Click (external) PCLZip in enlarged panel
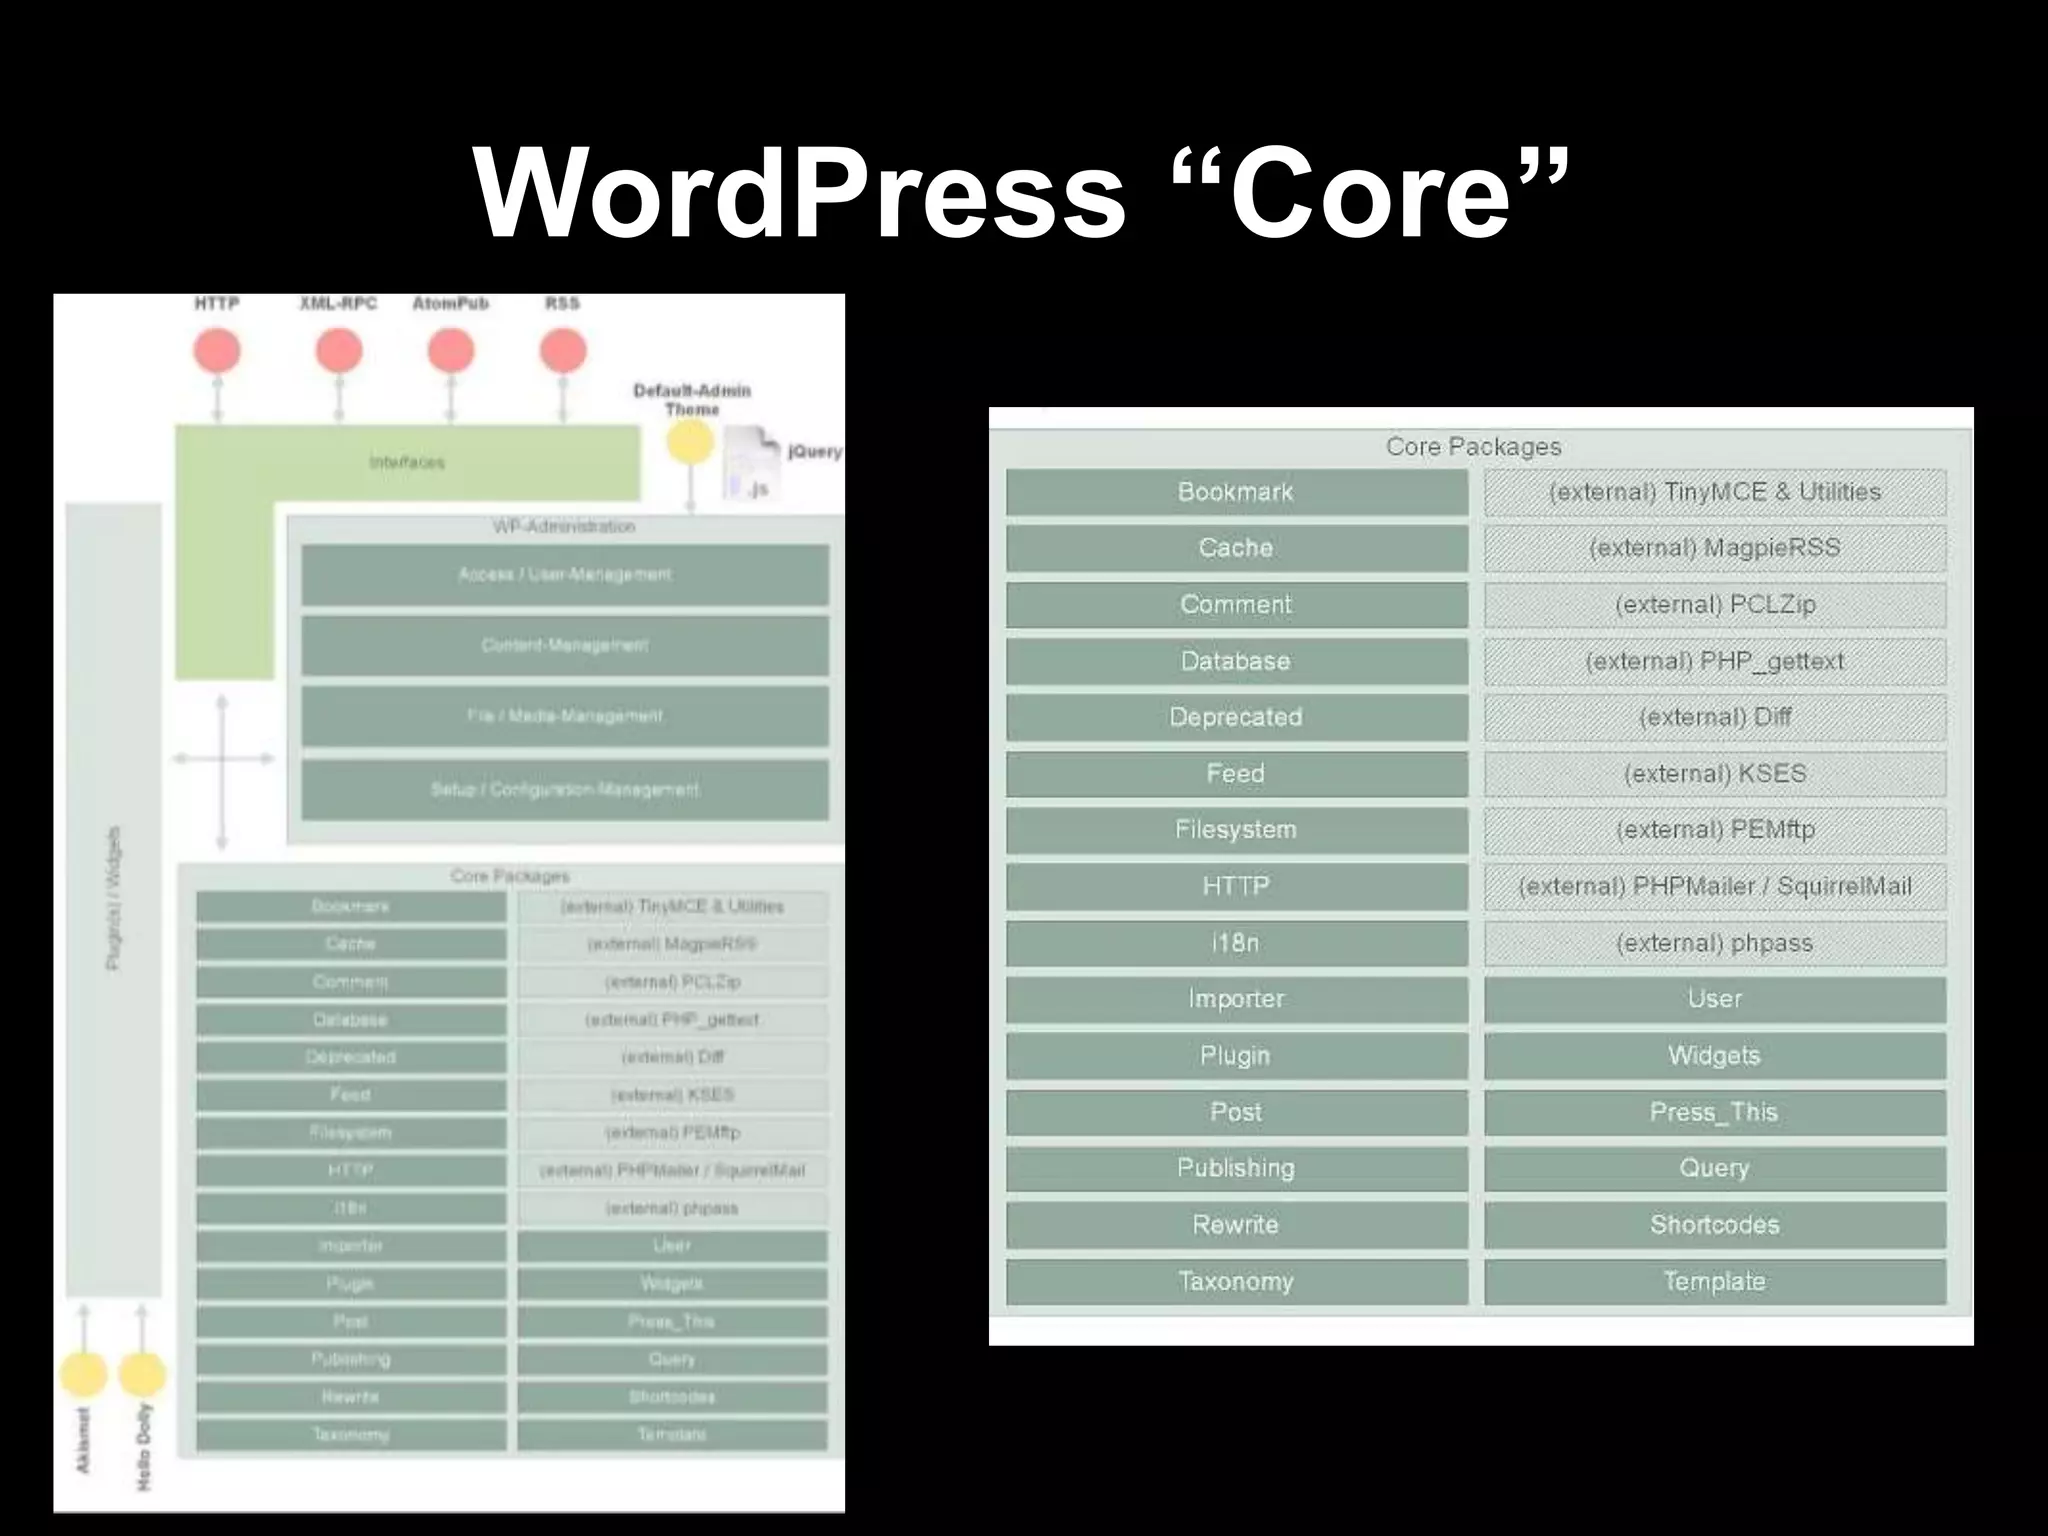 coord(1715,605)
